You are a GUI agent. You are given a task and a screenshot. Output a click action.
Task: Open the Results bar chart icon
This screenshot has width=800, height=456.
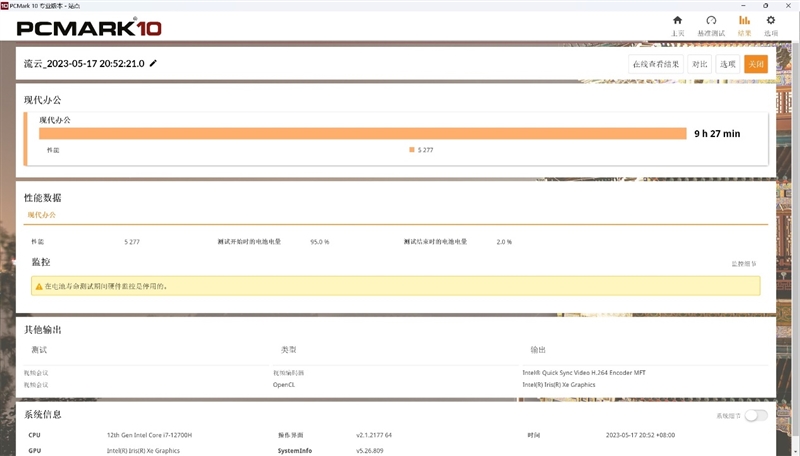click(744, 20)
